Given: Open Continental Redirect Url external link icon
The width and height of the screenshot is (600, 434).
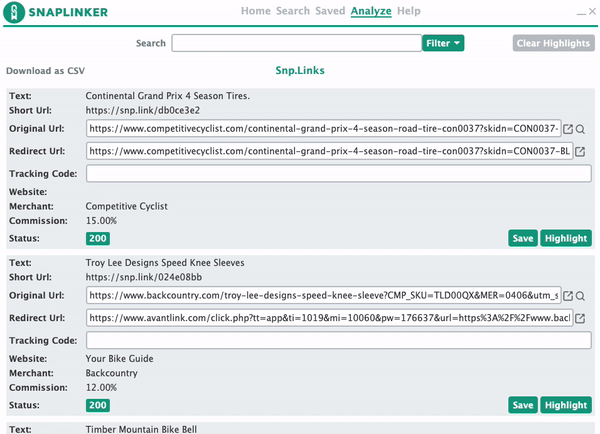Looking at the screenshot, I should tap(580, 152).
